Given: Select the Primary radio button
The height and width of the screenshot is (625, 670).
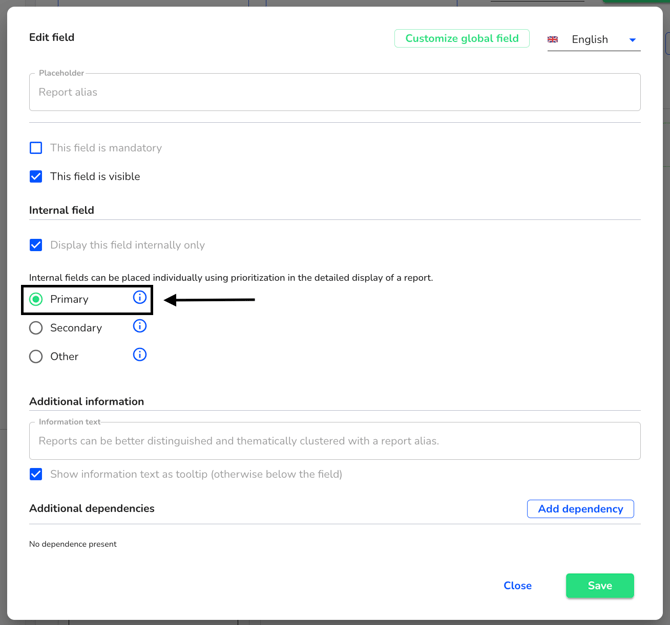Looking at the screenshot, I should pyautogui.click(x=36, y=299).
